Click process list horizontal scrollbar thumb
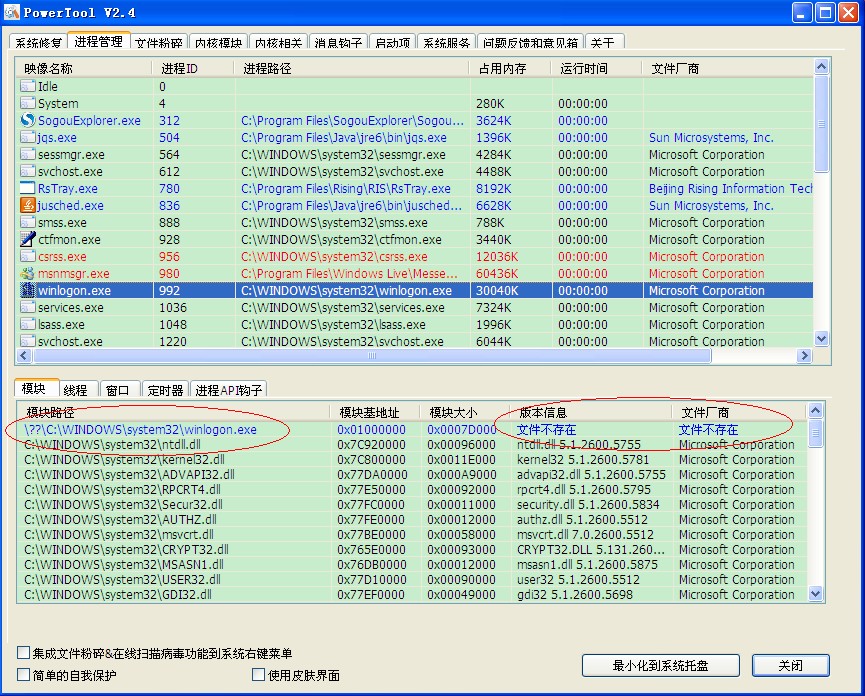Image resolution: width=865 pixels, height=696 pixels. 372,356
